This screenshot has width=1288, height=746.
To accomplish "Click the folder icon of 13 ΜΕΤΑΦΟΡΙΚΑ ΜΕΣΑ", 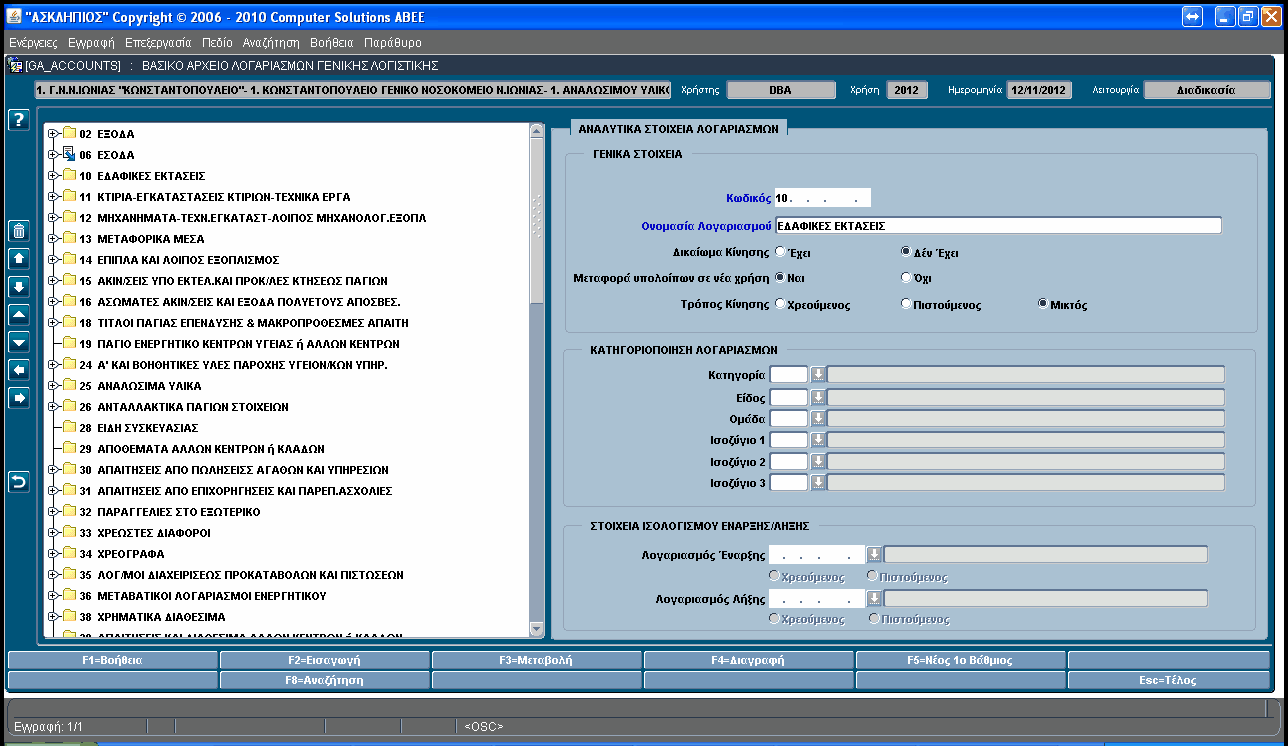I will click(x=69, y=238).
